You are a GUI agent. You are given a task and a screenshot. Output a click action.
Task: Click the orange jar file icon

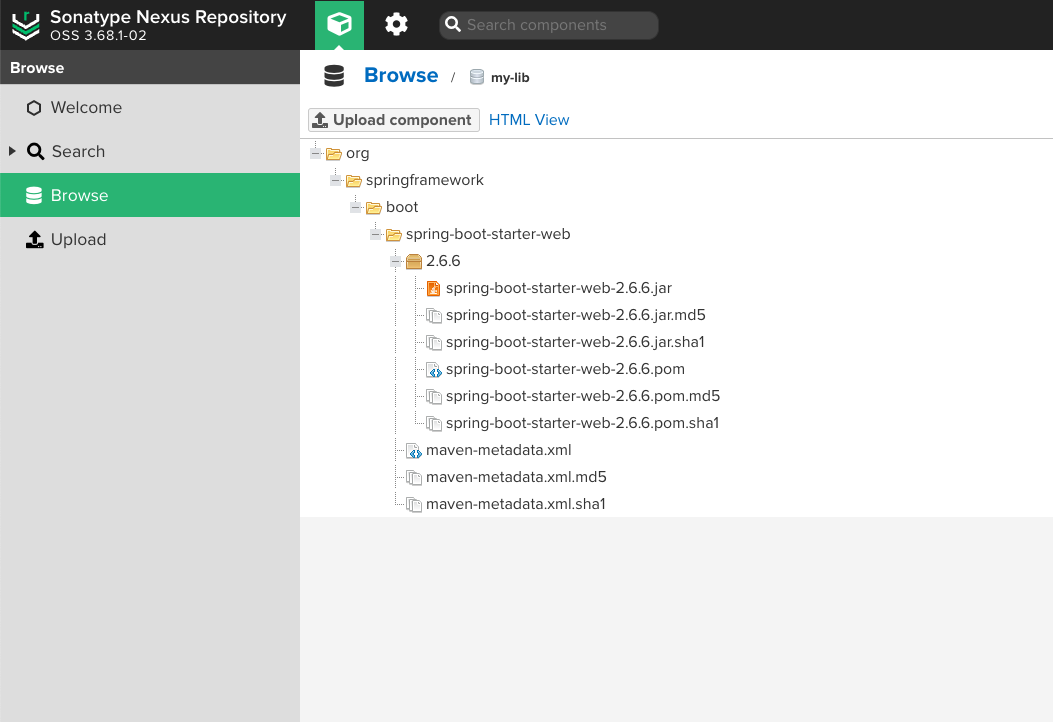point(434,288)
